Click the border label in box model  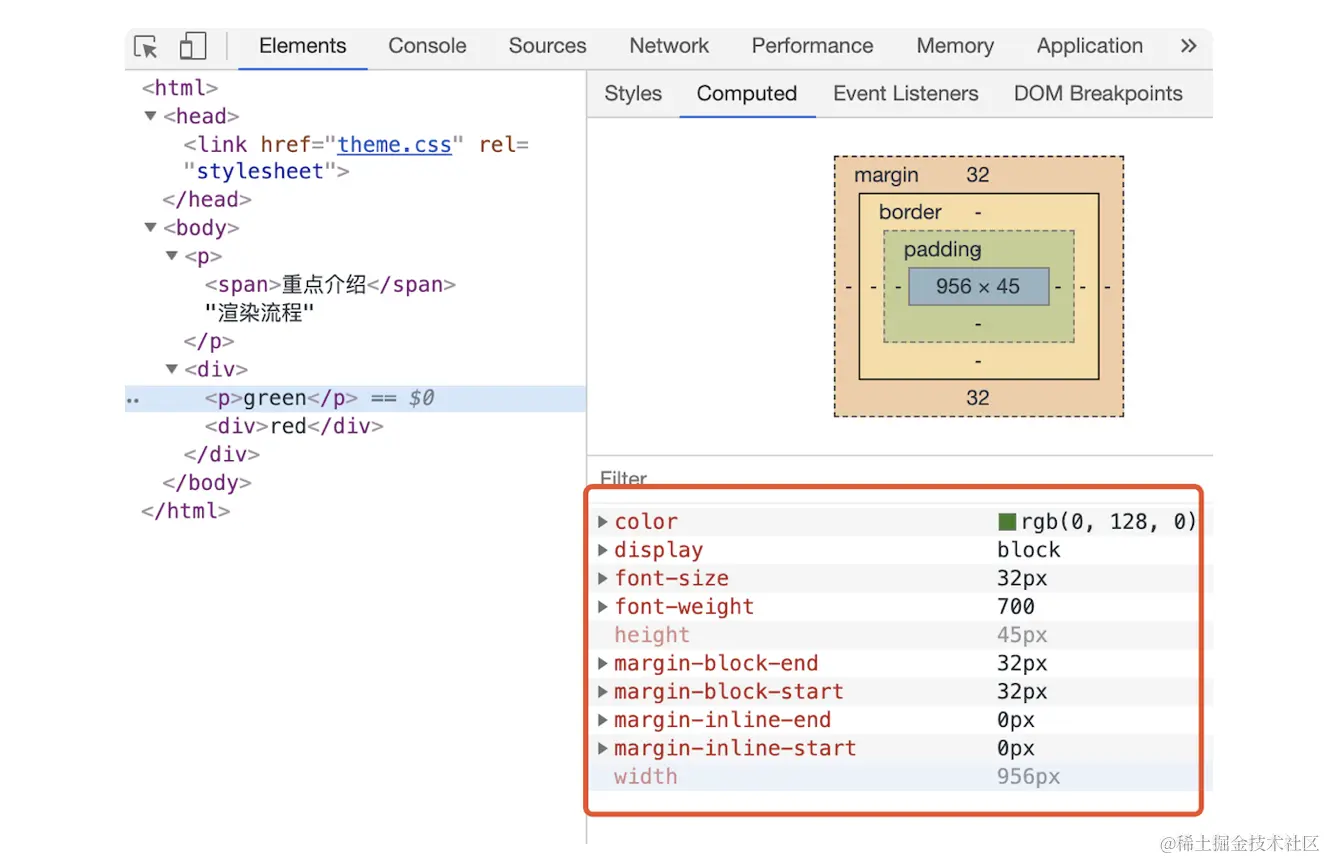click(x=910, y=212)
